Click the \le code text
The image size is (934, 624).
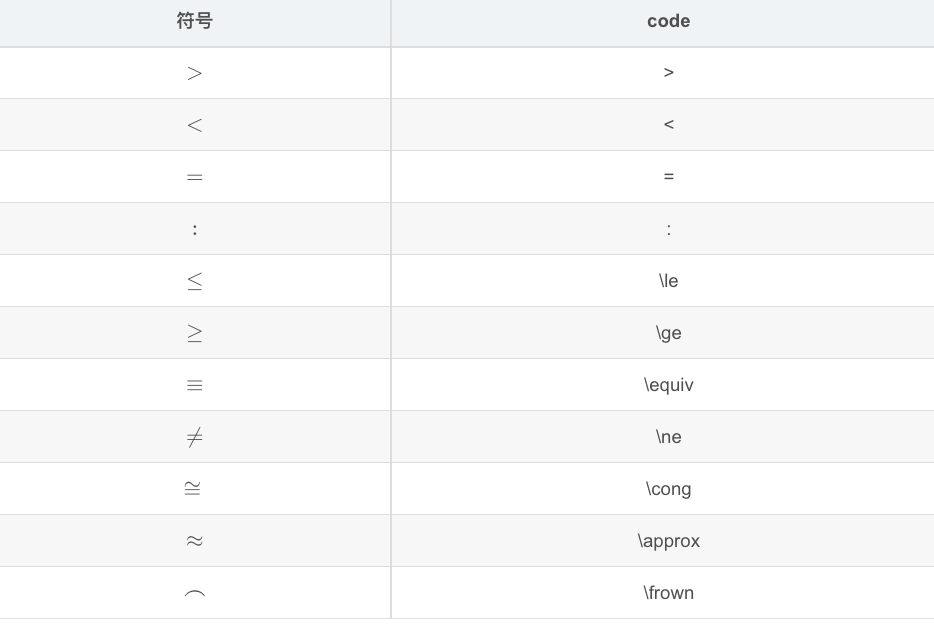tap(668, 281)
